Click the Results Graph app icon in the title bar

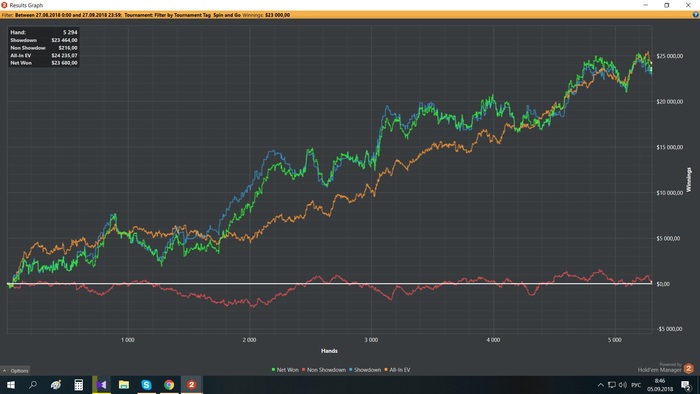click(x=4, y=5)
